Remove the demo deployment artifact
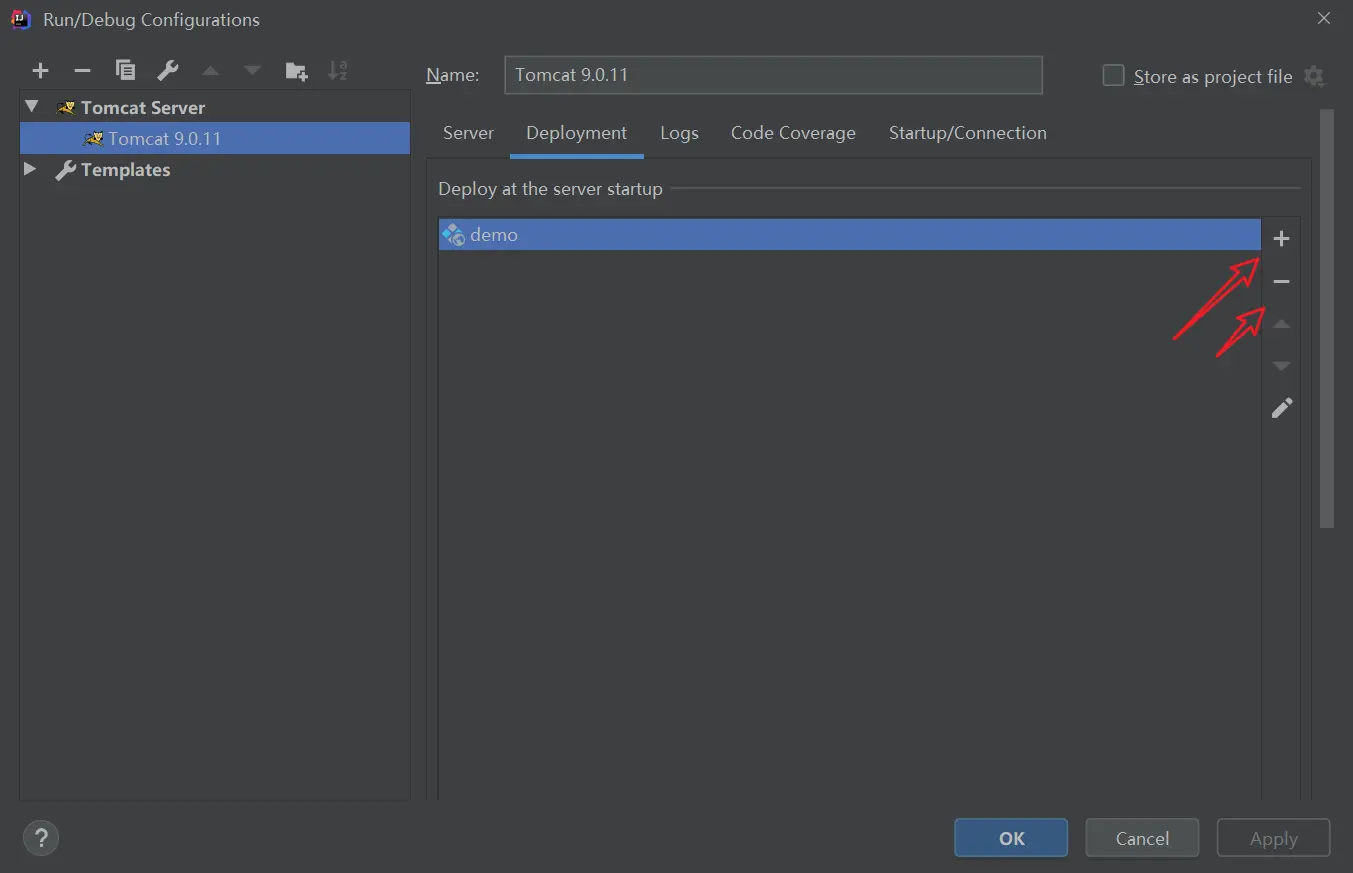Viewport: 1353px width, 873px height. click(x=1281, y=282)
